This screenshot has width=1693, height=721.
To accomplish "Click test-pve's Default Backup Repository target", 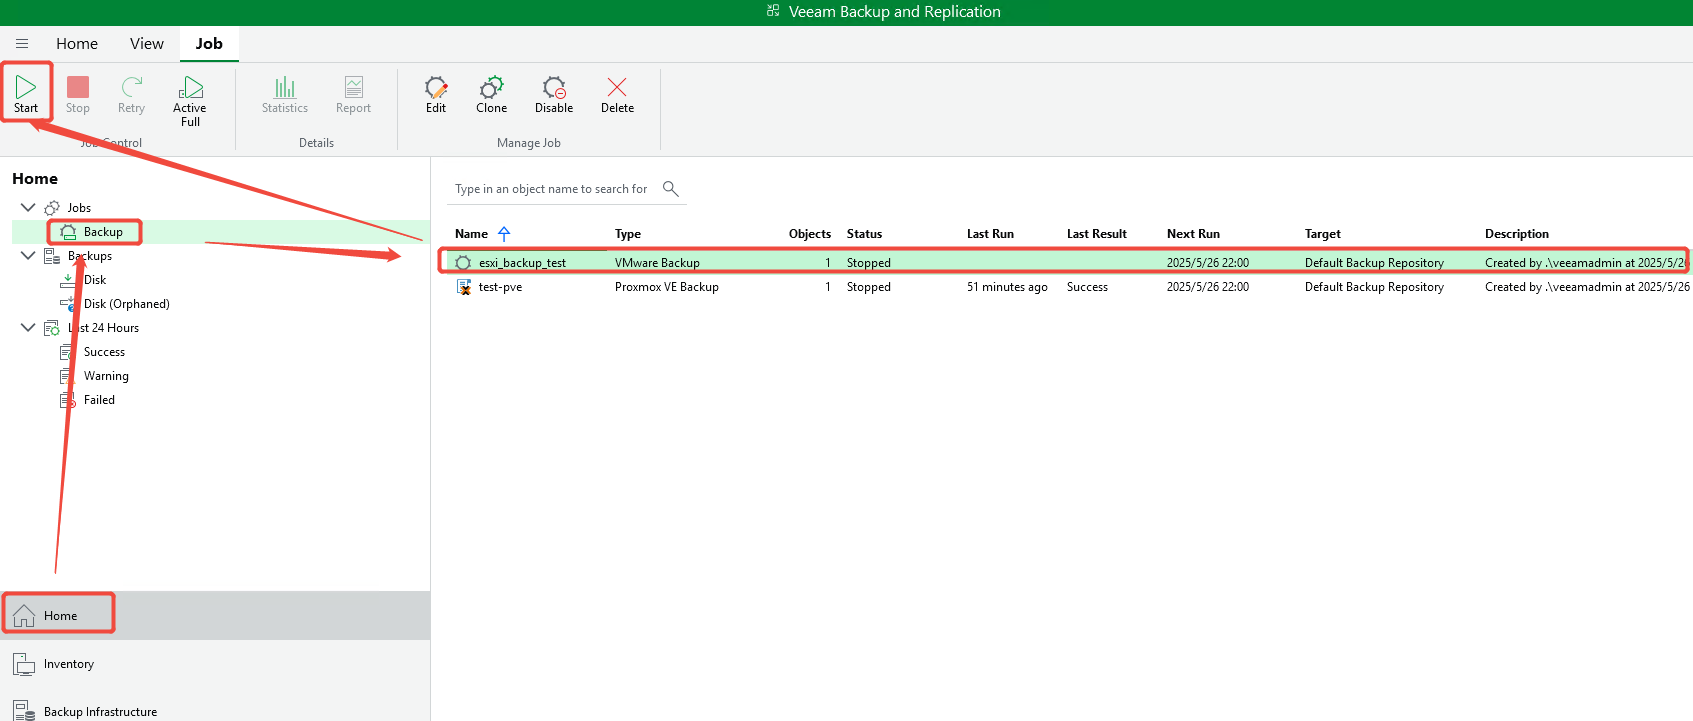I will pyautogui.click(x=1374, y=287).
